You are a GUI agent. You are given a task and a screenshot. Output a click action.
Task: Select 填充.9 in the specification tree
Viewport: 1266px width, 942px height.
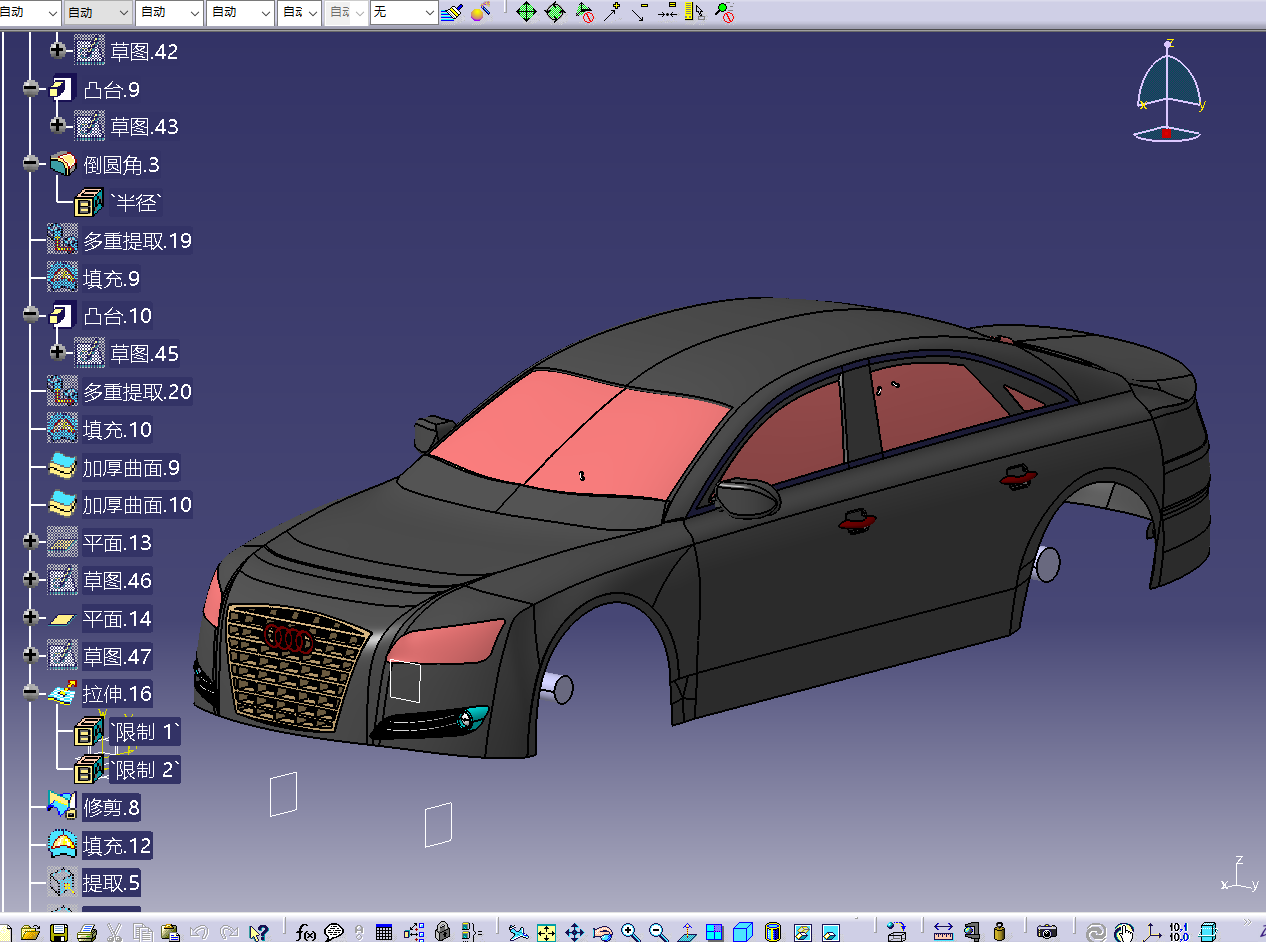[x=110, y=279]
